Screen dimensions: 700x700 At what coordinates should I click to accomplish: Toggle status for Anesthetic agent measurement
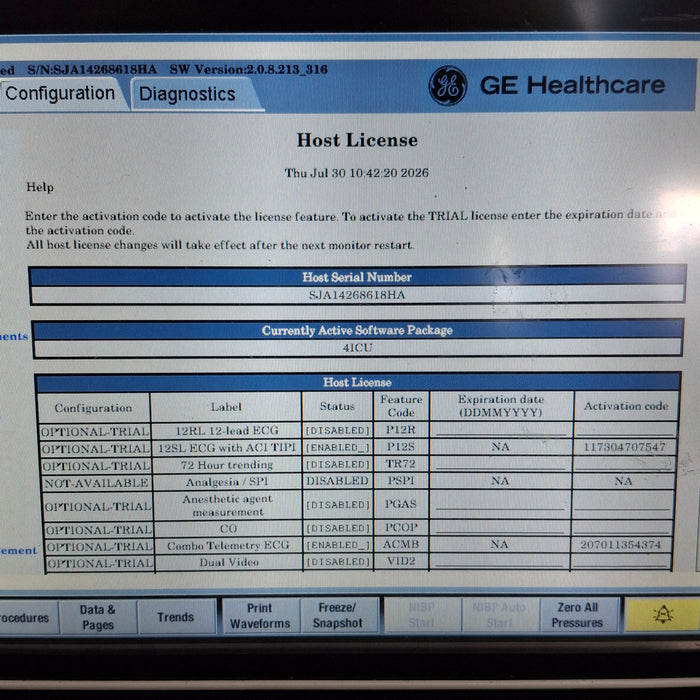click(x=338, y=504)
